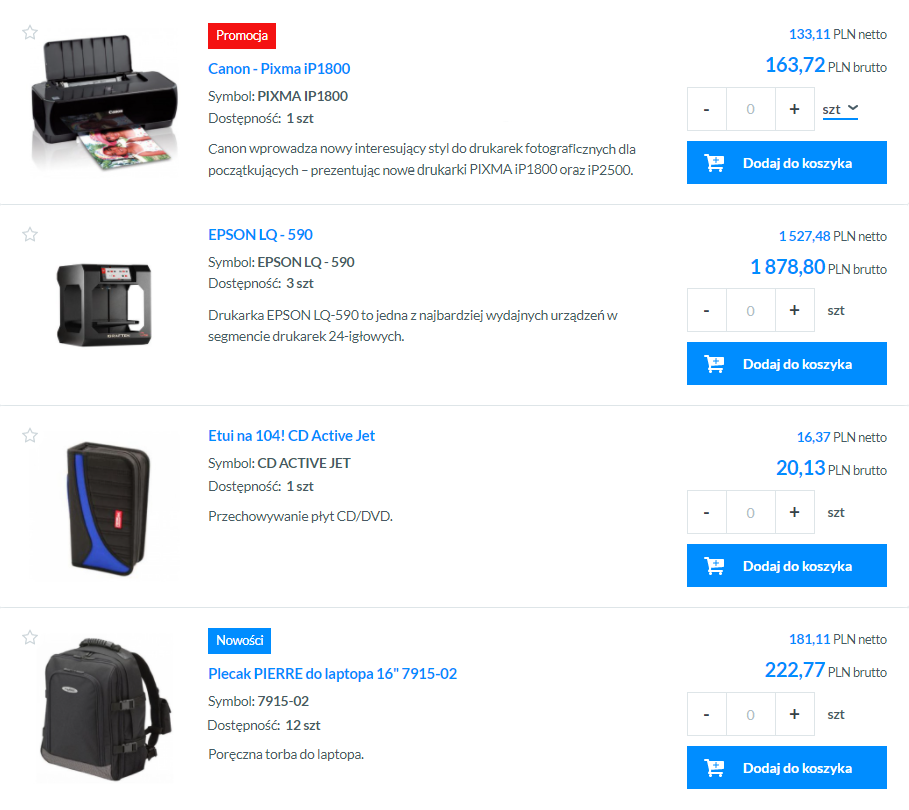The image size is (909, 810).
Task: Click quantity field for Etui CD Active Jet
Action: (x=751, y=512)
